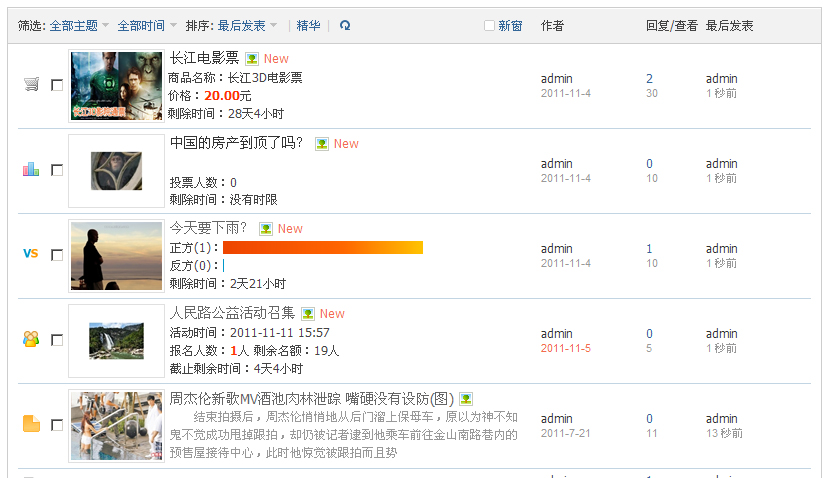
Task: Click the blue 反方(0) vote bar
Action: click(x=223, y=265)
